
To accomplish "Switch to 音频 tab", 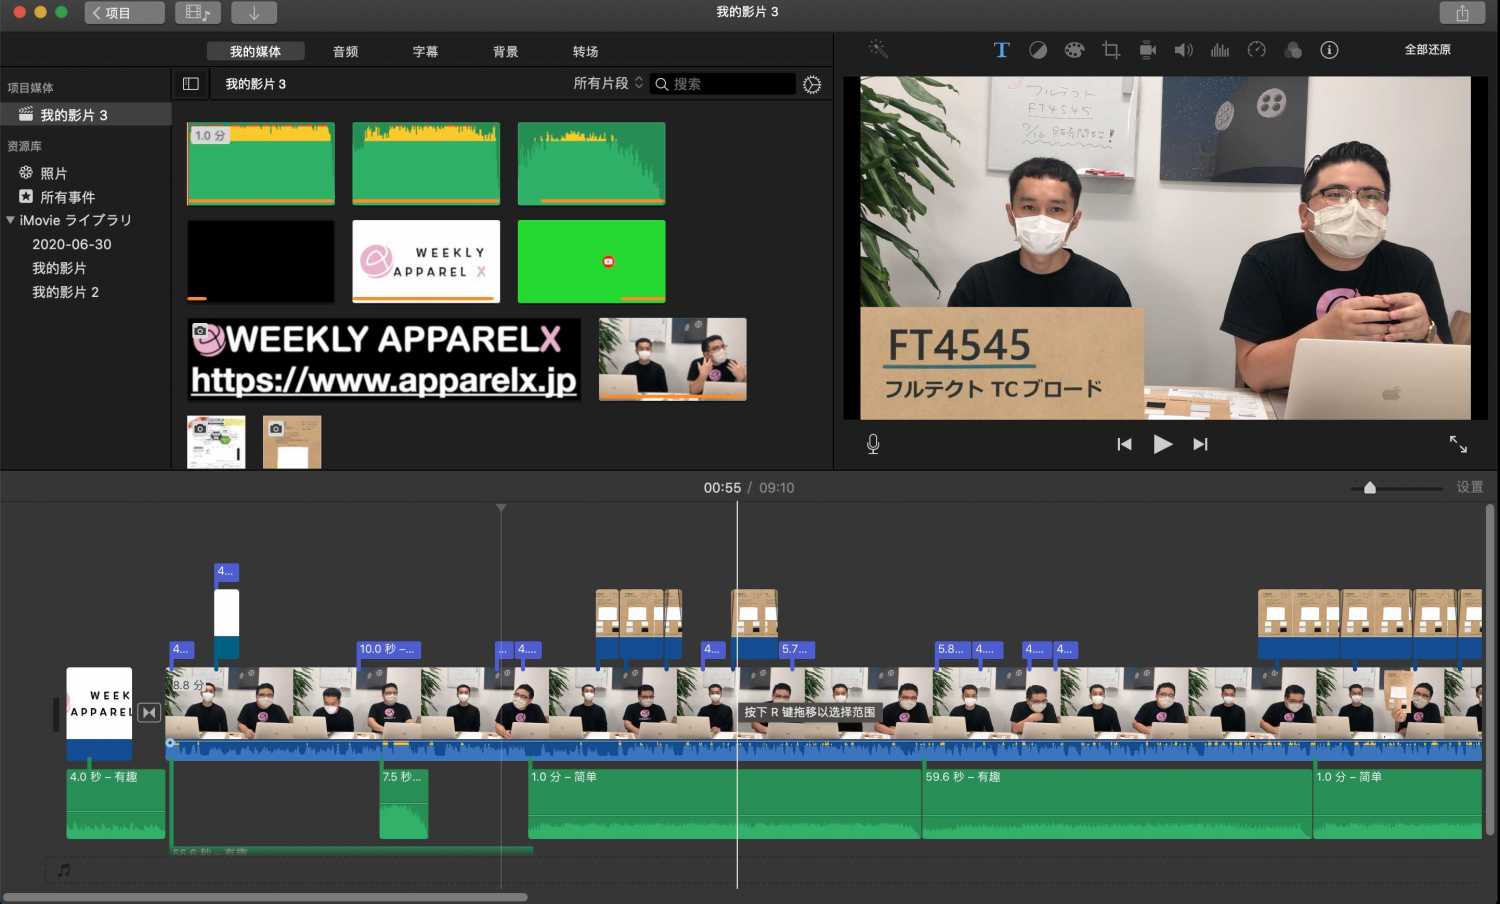I will click(345, 51).
